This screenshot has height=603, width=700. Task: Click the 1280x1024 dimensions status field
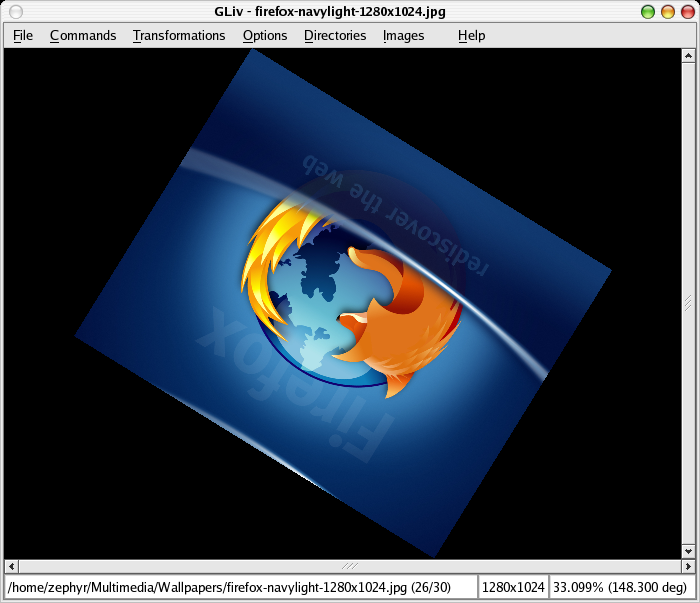point(513,587)
